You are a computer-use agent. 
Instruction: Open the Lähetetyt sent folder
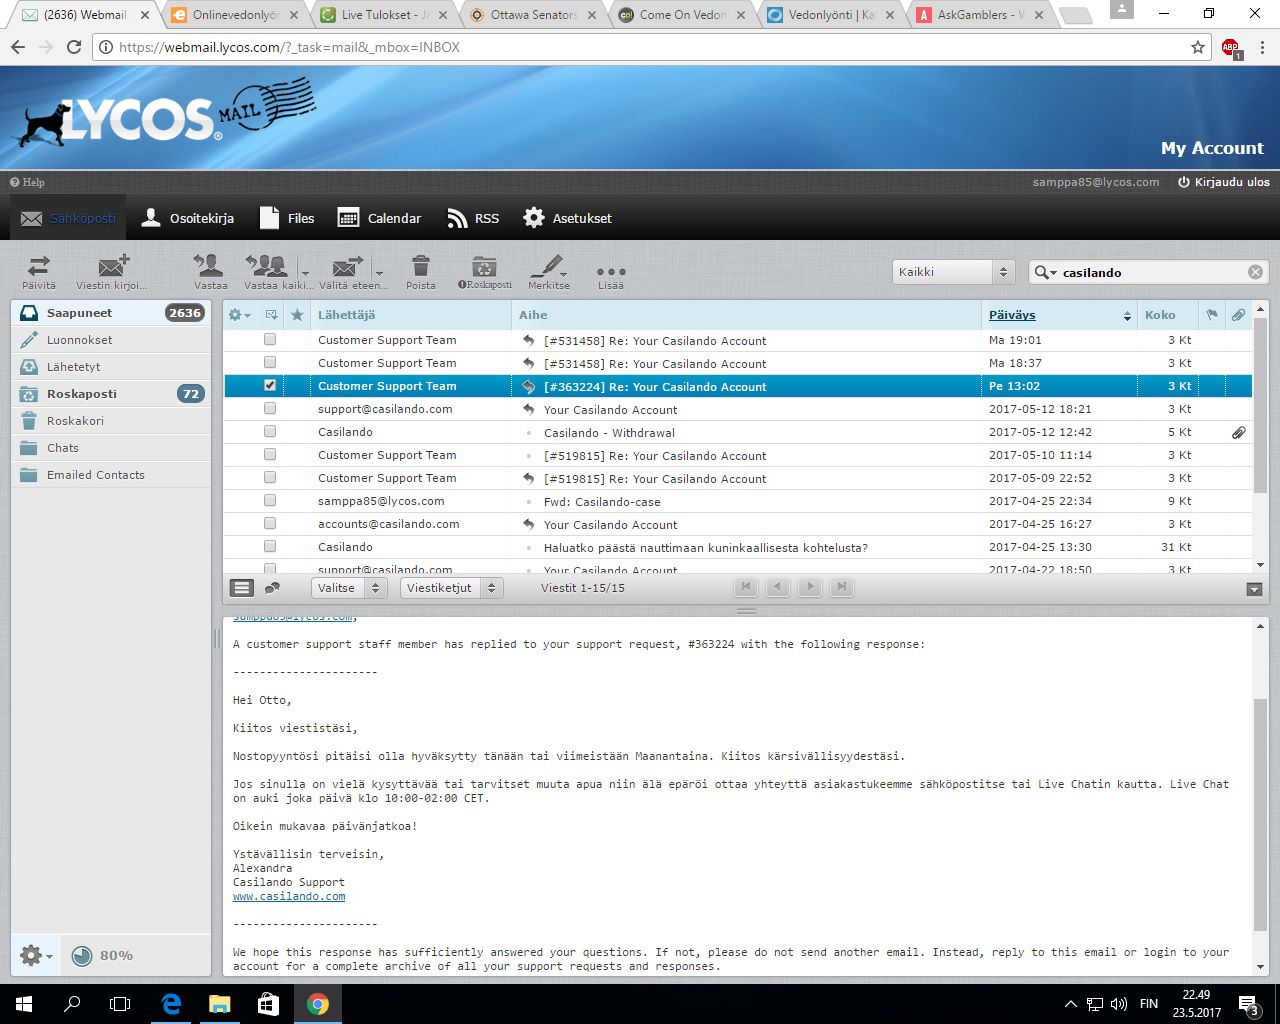click(111, 367)
